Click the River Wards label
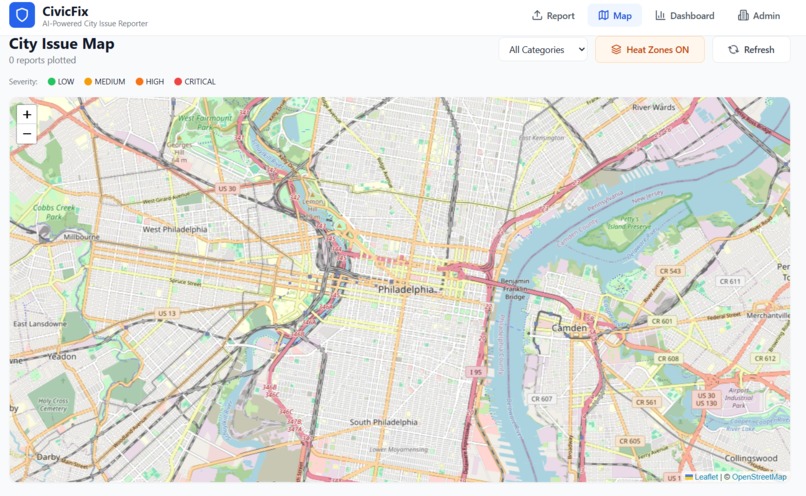806x496 pixels. tap(653, 107)
